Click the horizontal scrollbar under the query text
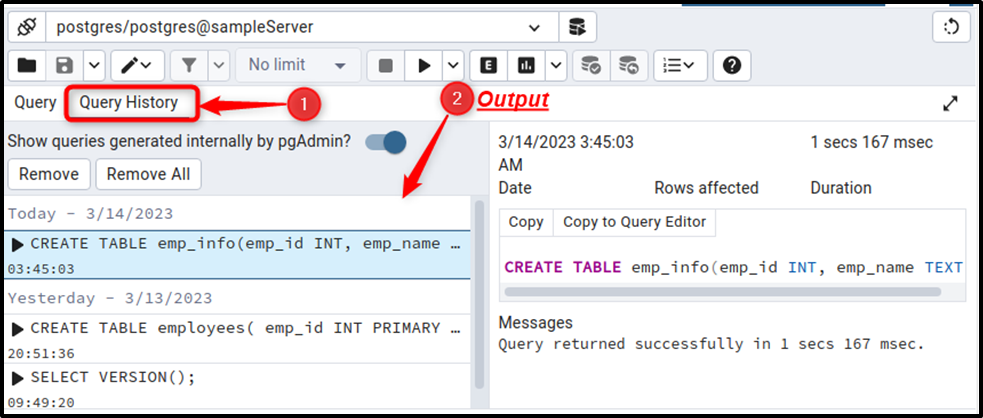 [722, 291]
